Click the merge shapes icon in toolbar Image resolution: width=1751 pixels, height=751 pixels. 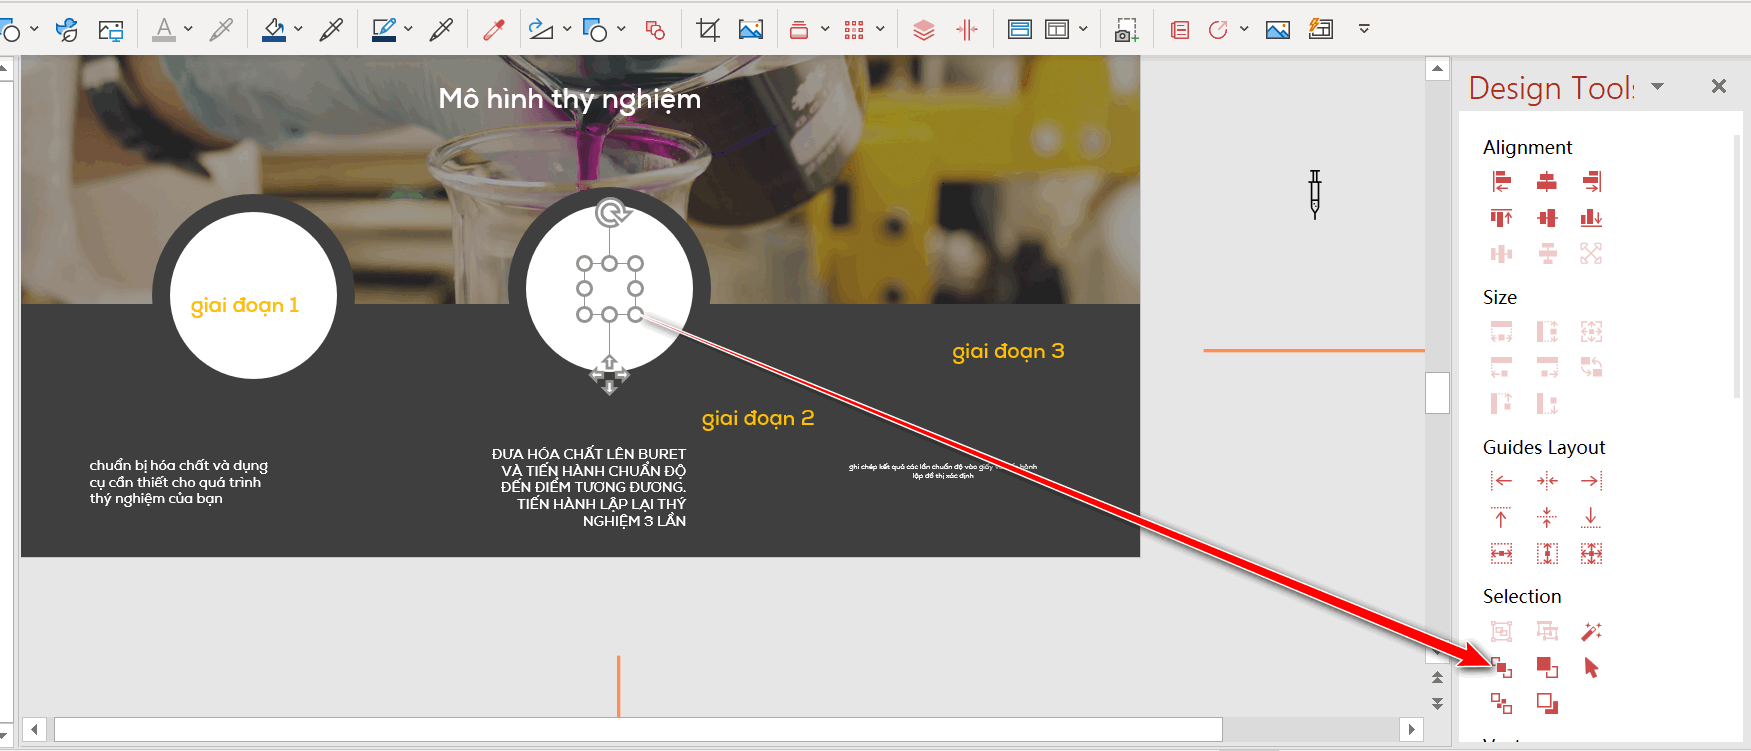(655, 29)
